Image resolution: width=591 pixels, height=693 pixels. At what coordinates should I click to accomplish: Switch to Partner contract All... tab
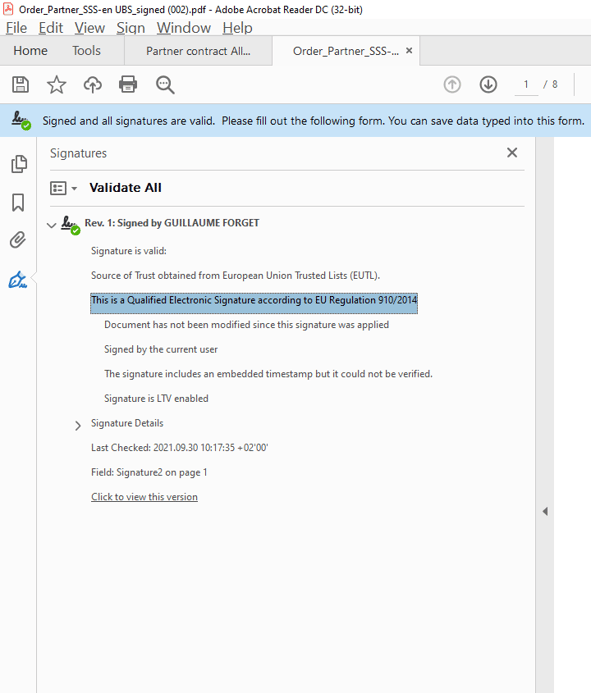coord(198,51)
